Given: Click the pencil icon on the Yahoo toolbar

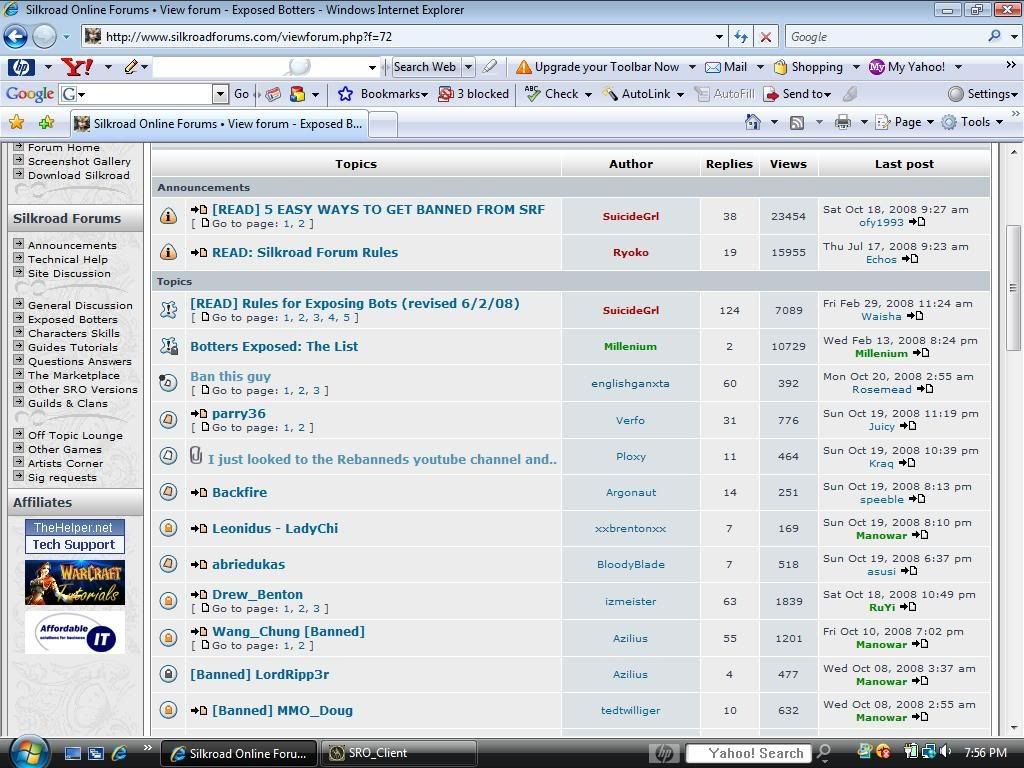Looking at the screenshot, I should pyautogui.click(x=131, y=67).
